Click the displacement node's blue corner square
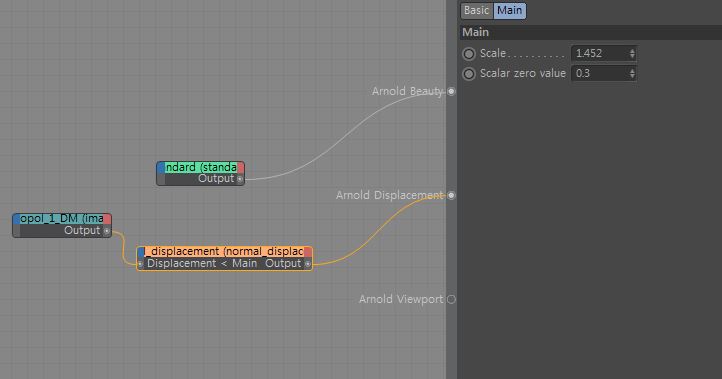Image resolution: width=722 pixels, height=379 pixels. [141, 251]
